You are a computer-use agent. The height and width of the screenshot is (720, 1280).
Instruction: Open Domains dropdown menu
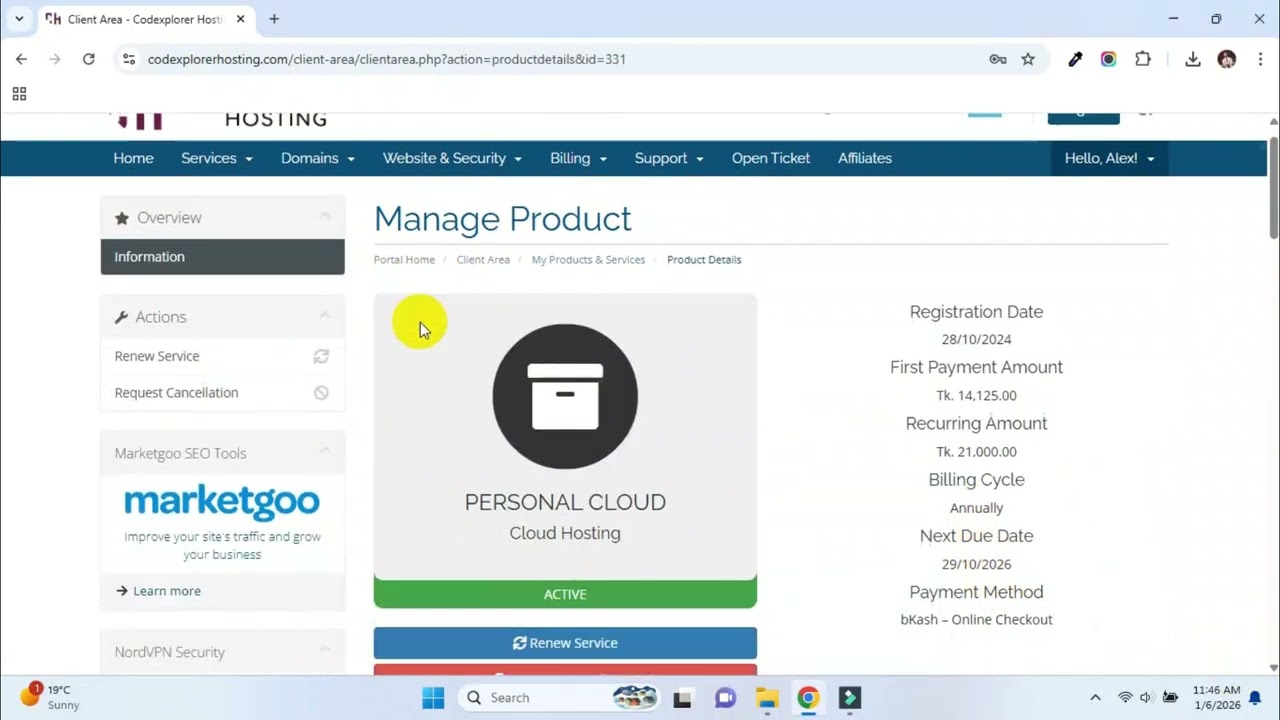point(318,158)
